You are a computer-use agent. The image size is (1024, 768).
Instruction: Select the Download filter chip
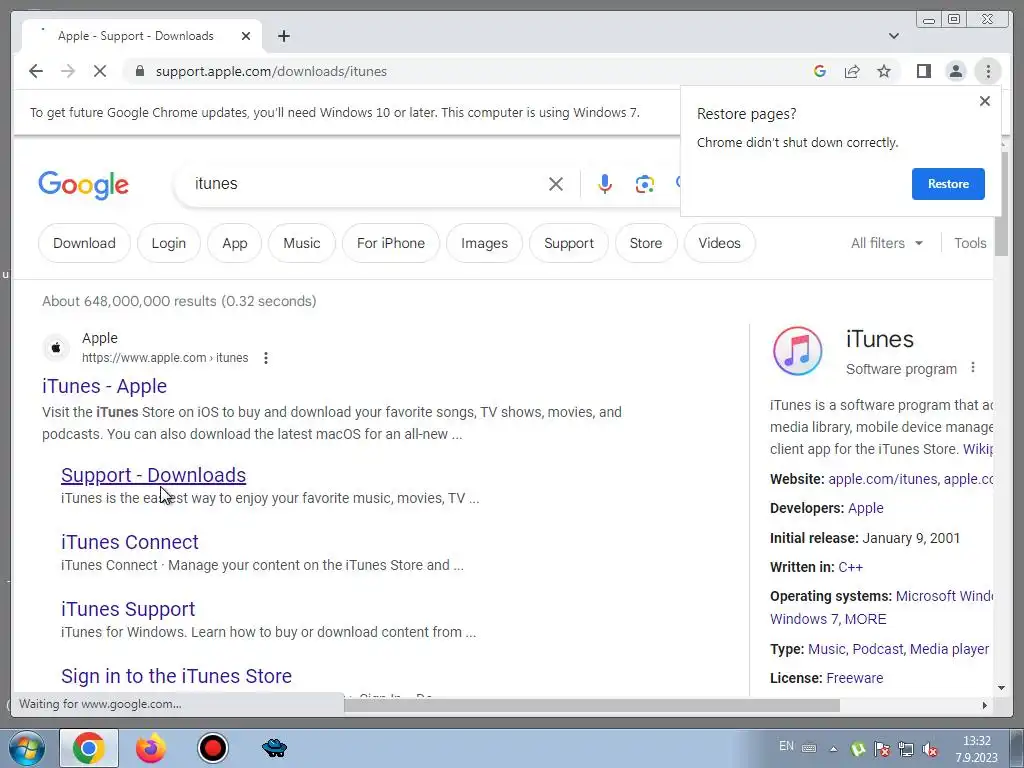pyautogui.click(x=84, y=243)
